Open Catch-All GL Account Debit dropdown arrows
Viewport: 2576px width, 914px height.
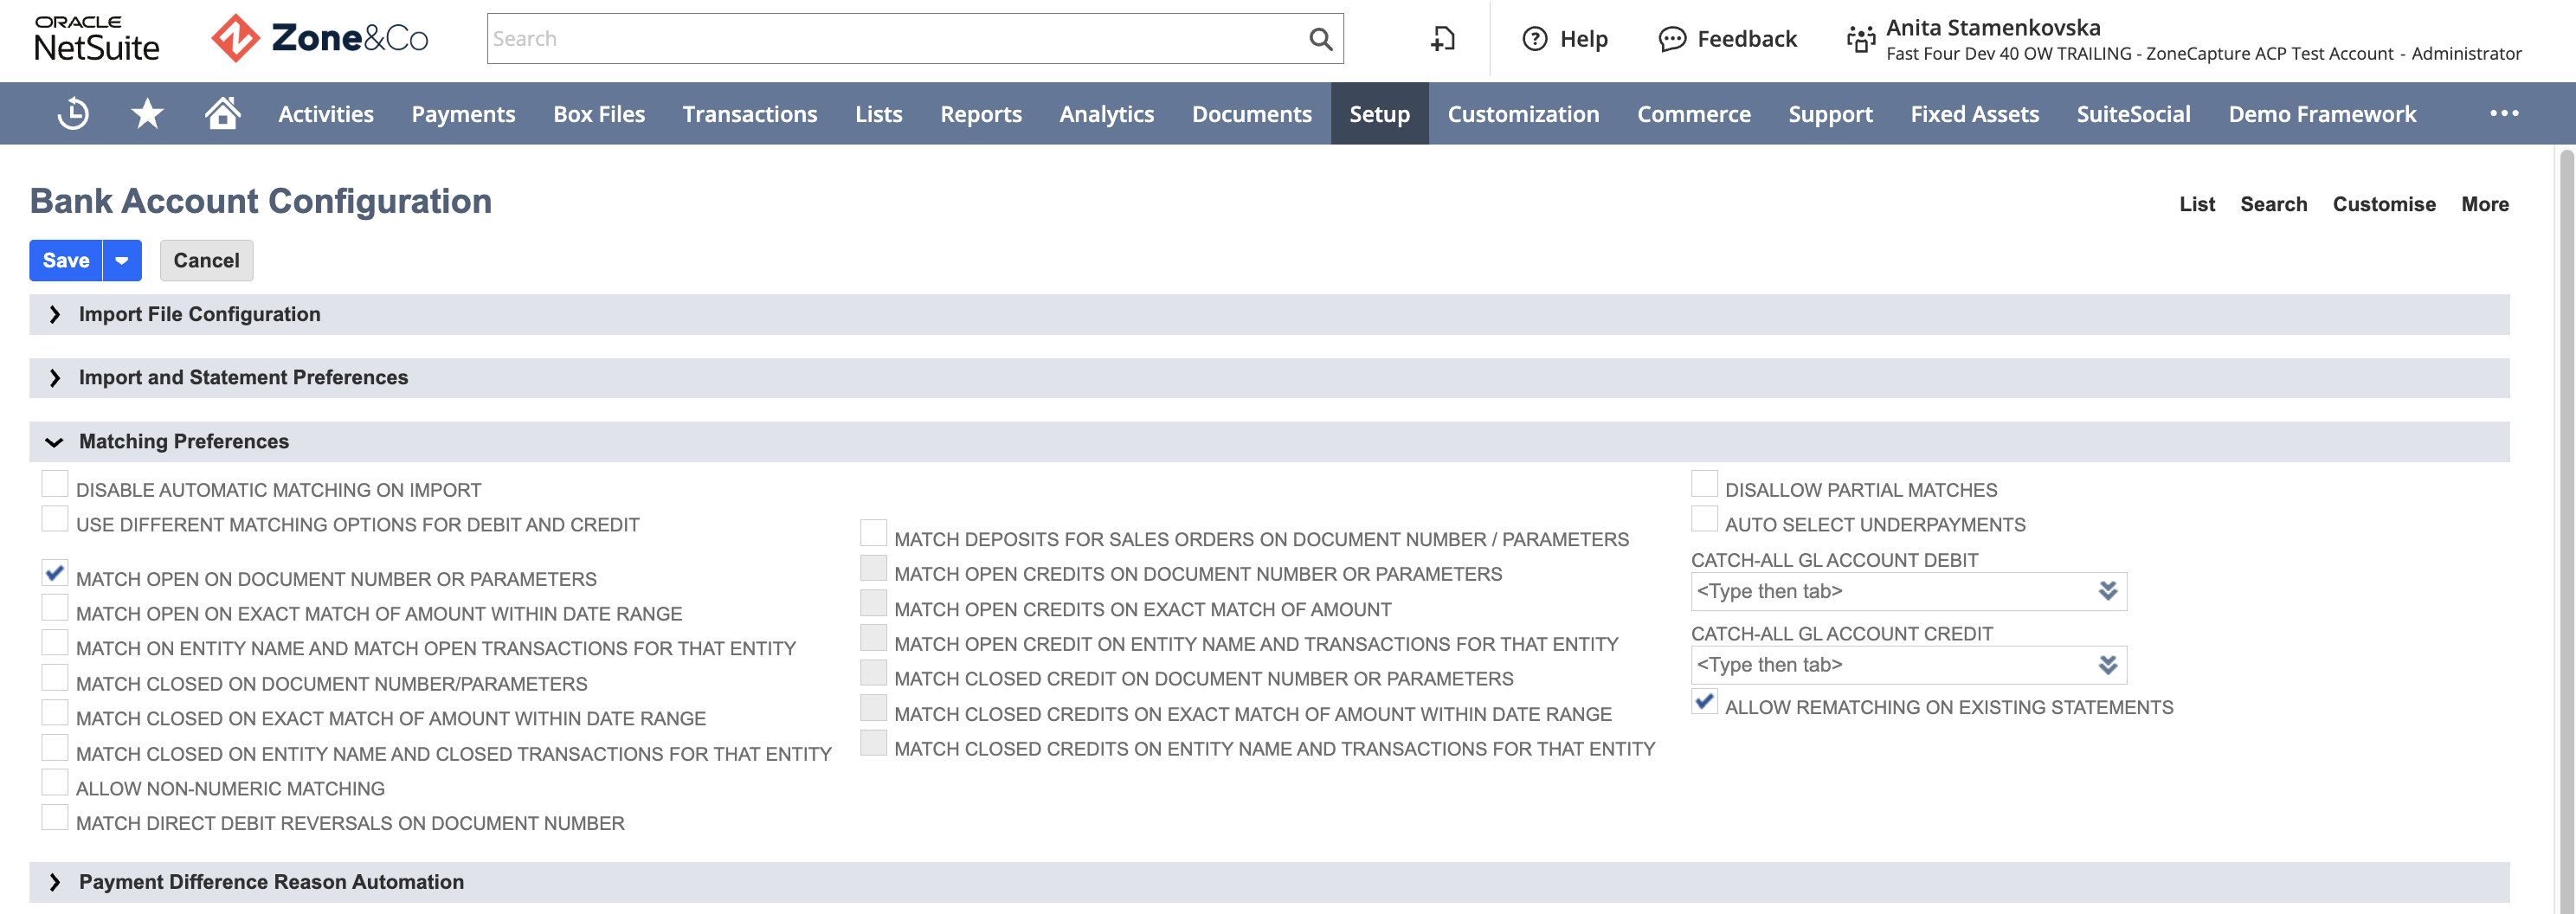pyautogui.click(x=2108, y=591)
